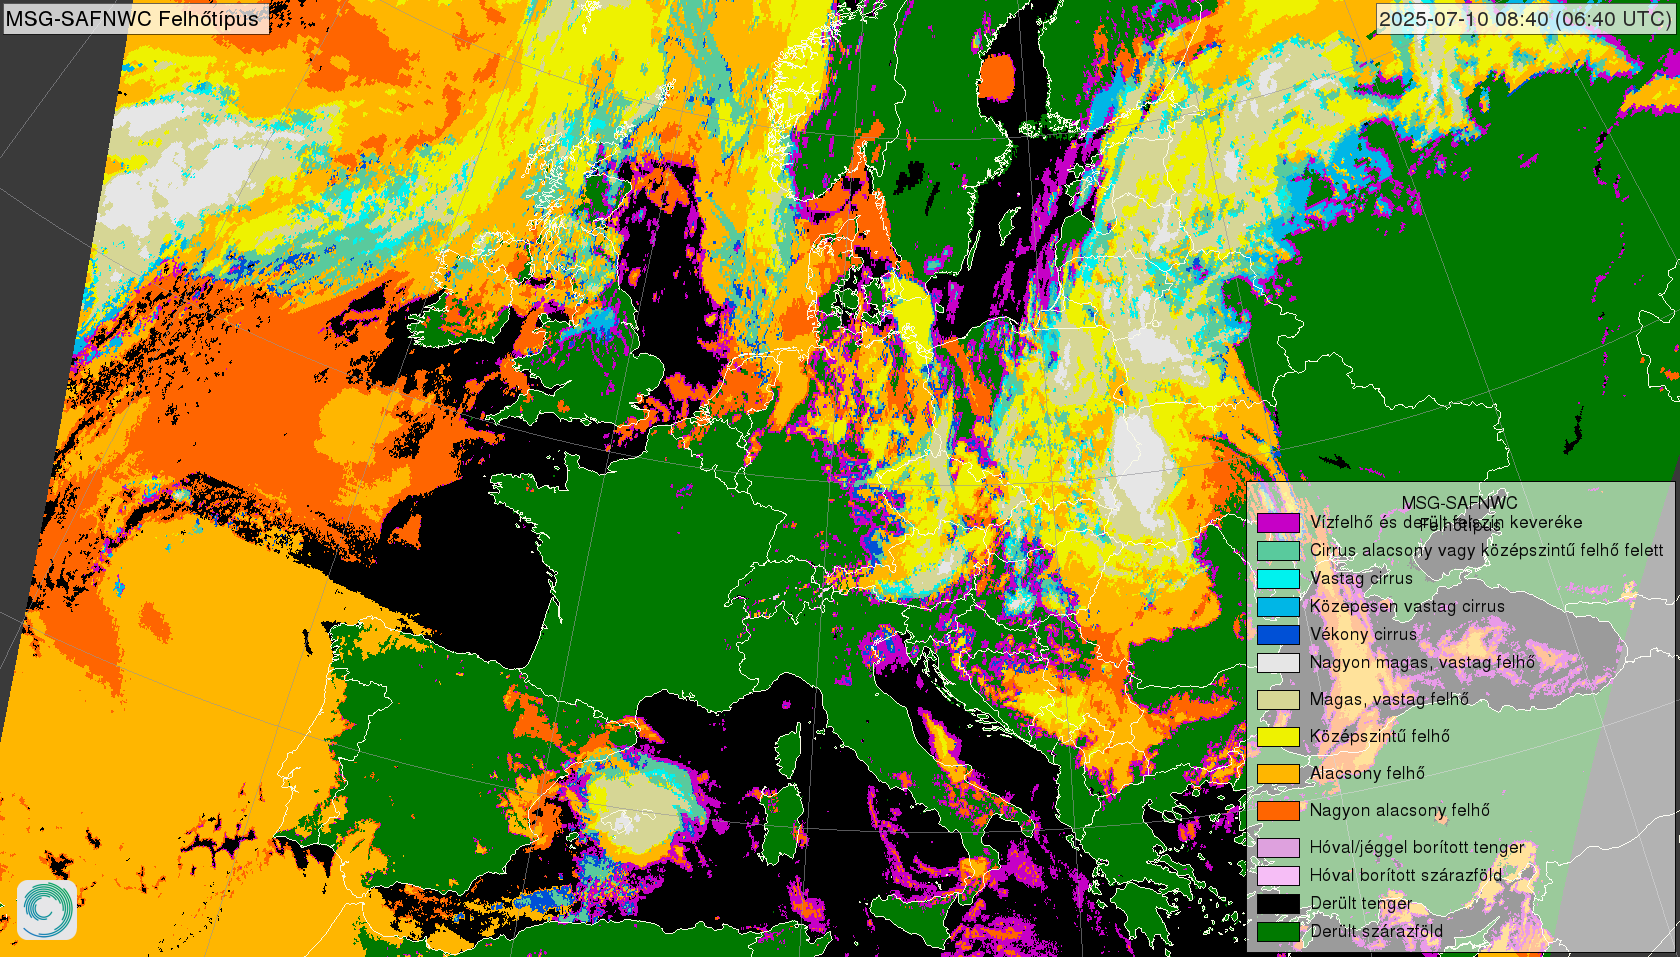Screen dimensions: 1680x957
Task: Click the Derült szárazföld legend text
Action: point(1376,931)
